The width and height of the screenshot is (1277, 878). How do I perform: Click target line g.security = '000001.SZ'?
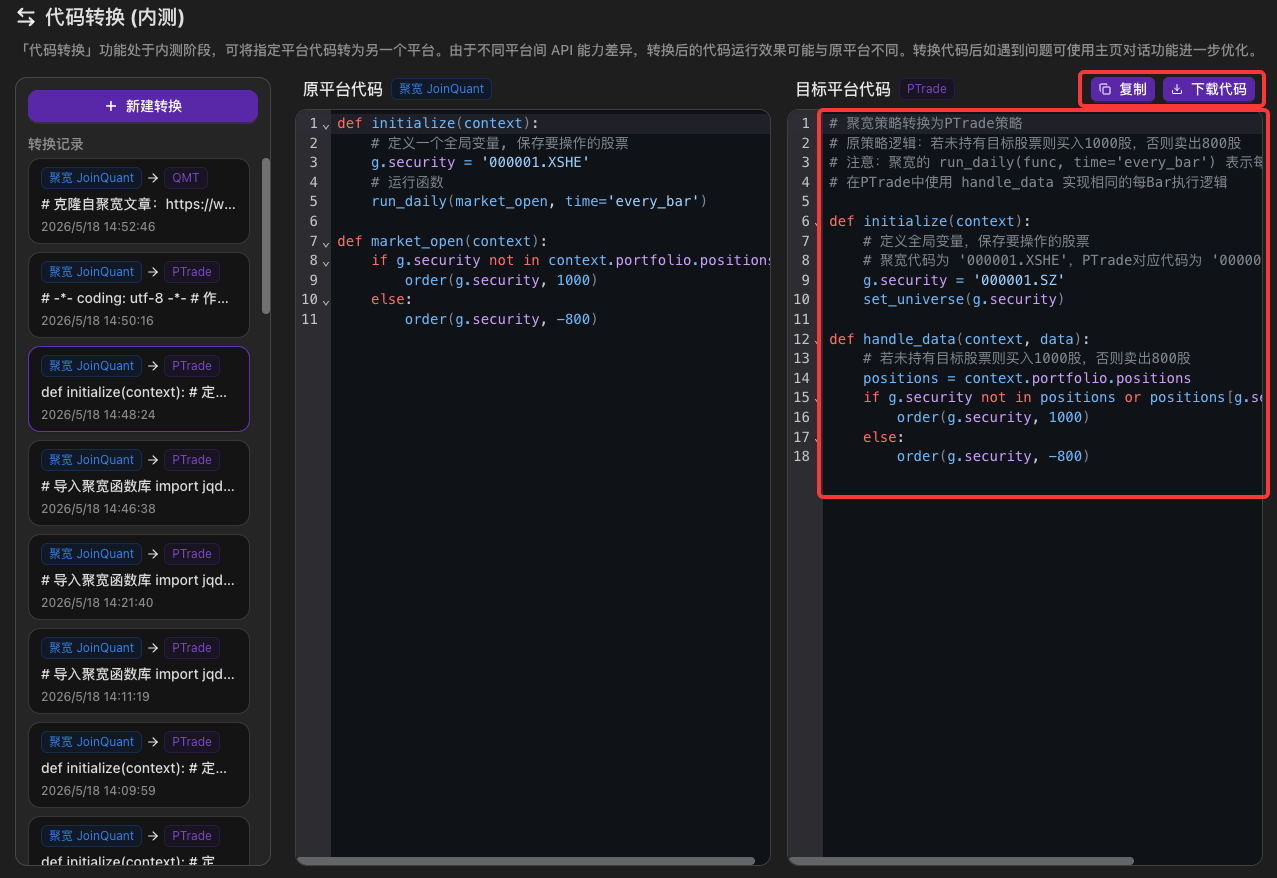coord(964,280)
